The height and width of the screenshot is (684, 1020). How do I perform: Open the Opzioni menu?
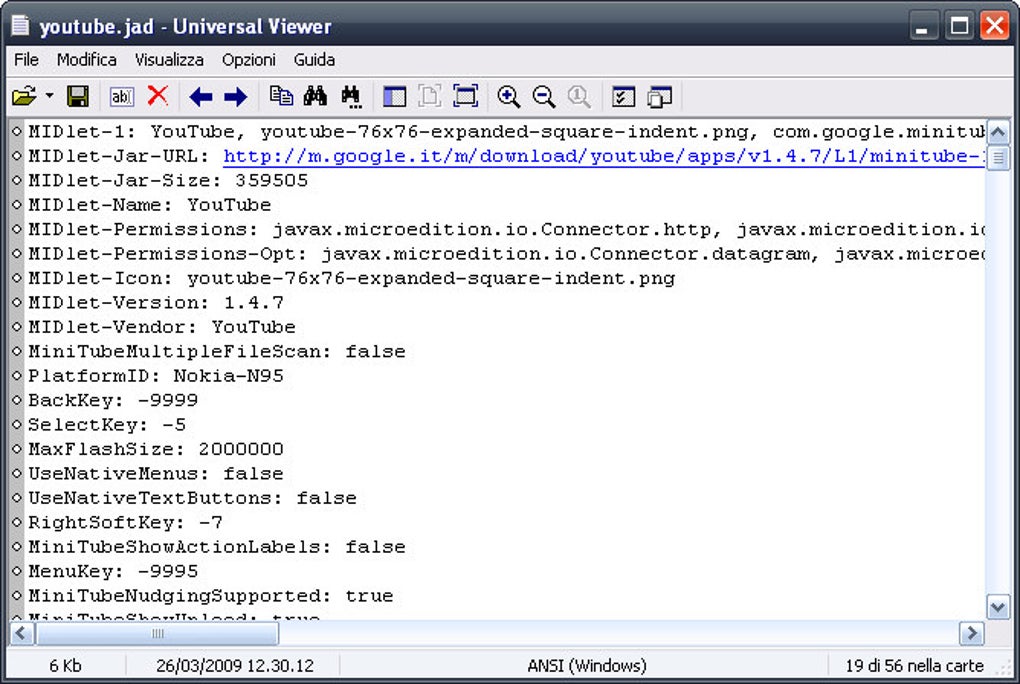pyautogui.click(x=248, y=60)
